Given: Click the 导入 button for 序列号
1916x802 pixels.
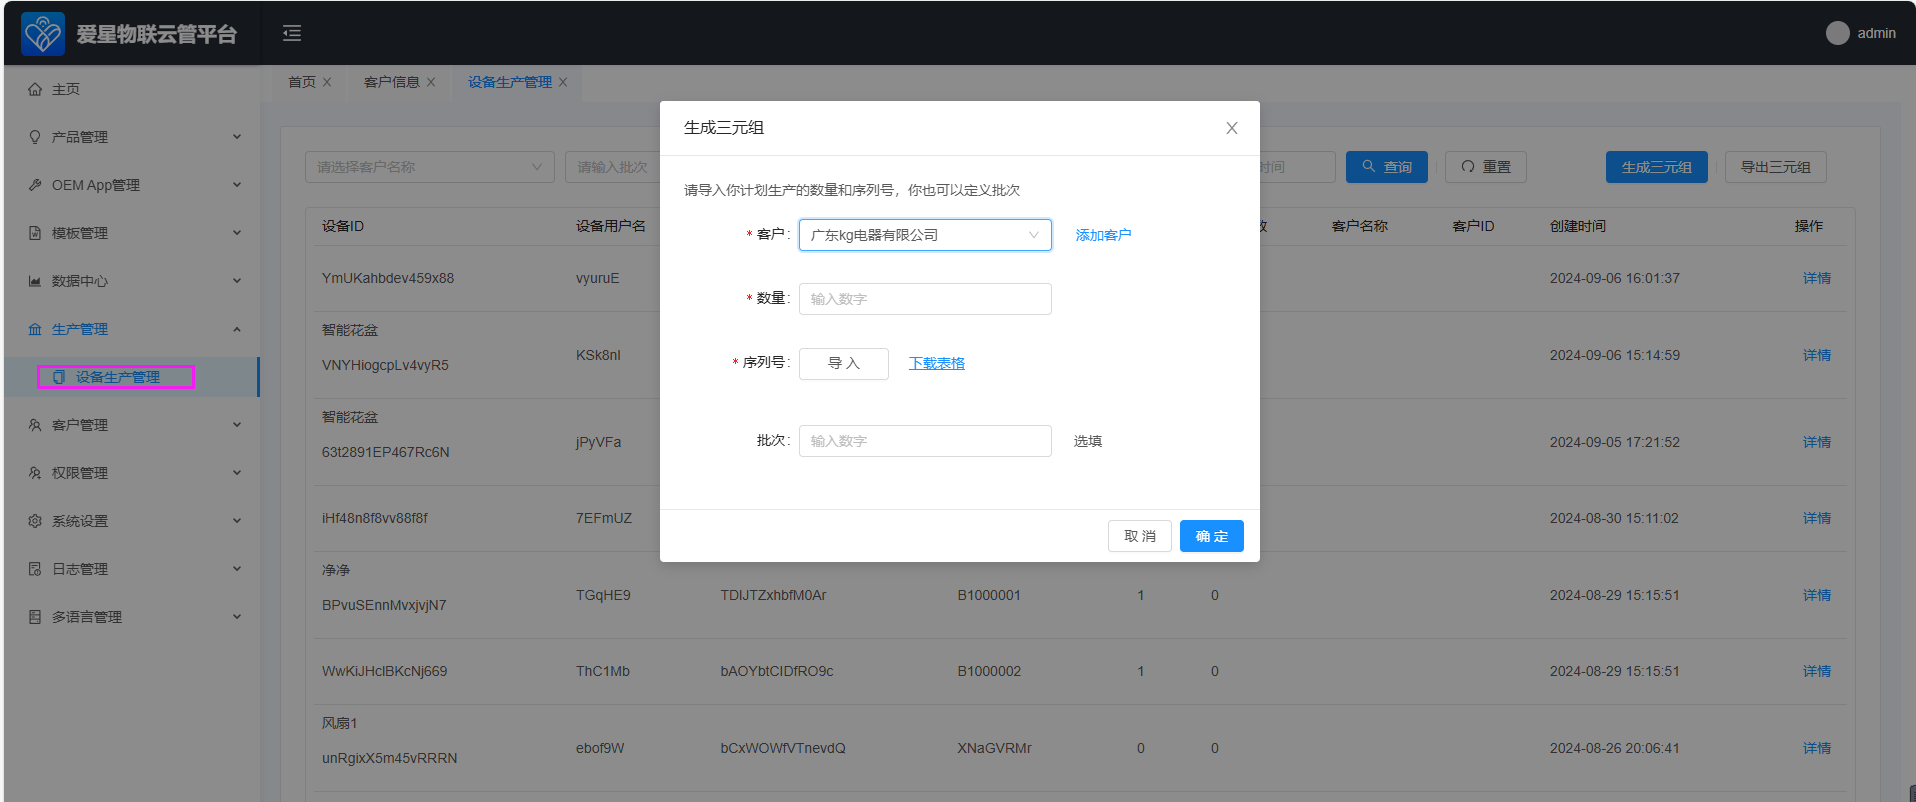Looking at the screenshot, I should [x=844, y=364].
